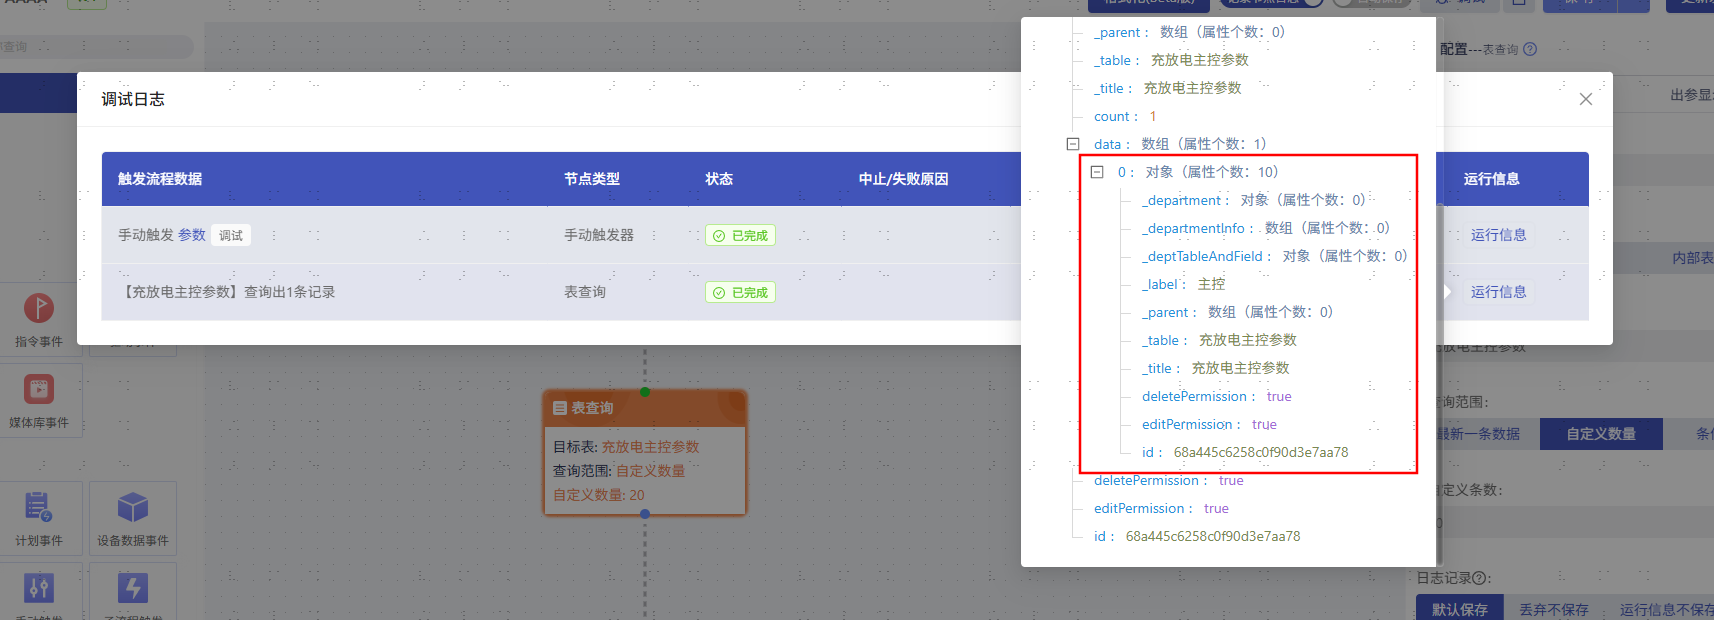
Task: Open 运行信息 link for 表查询 row
Action: point(1498,292)
